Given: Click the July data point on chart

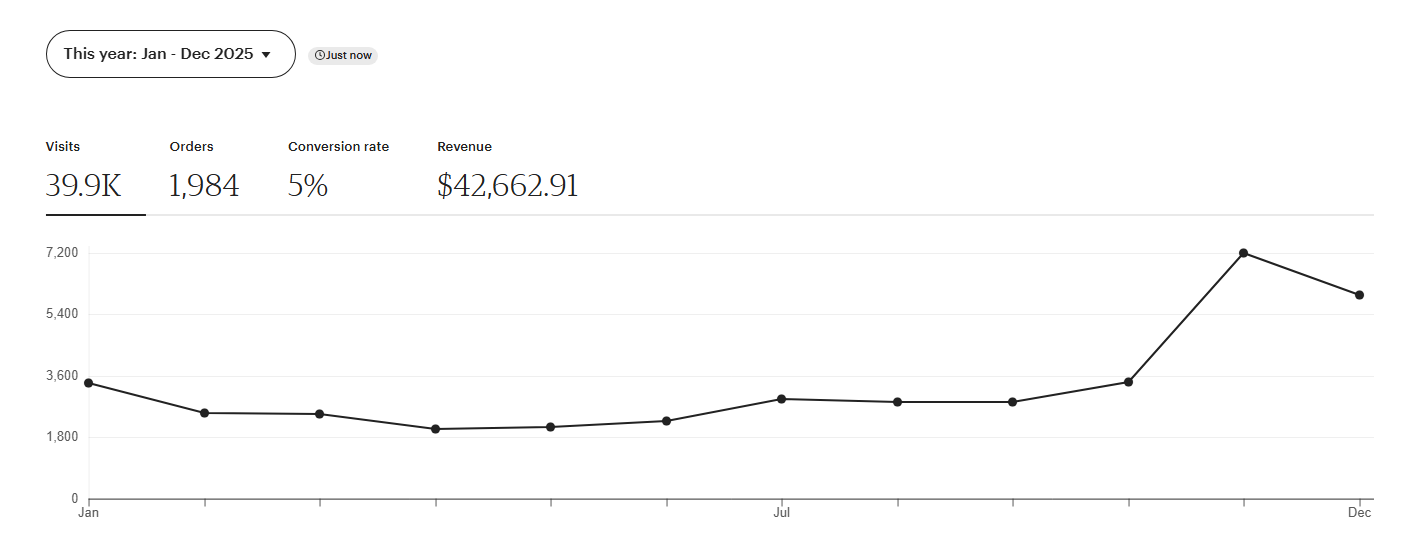Looking at the screenshot, I should [x=781, y=399].
